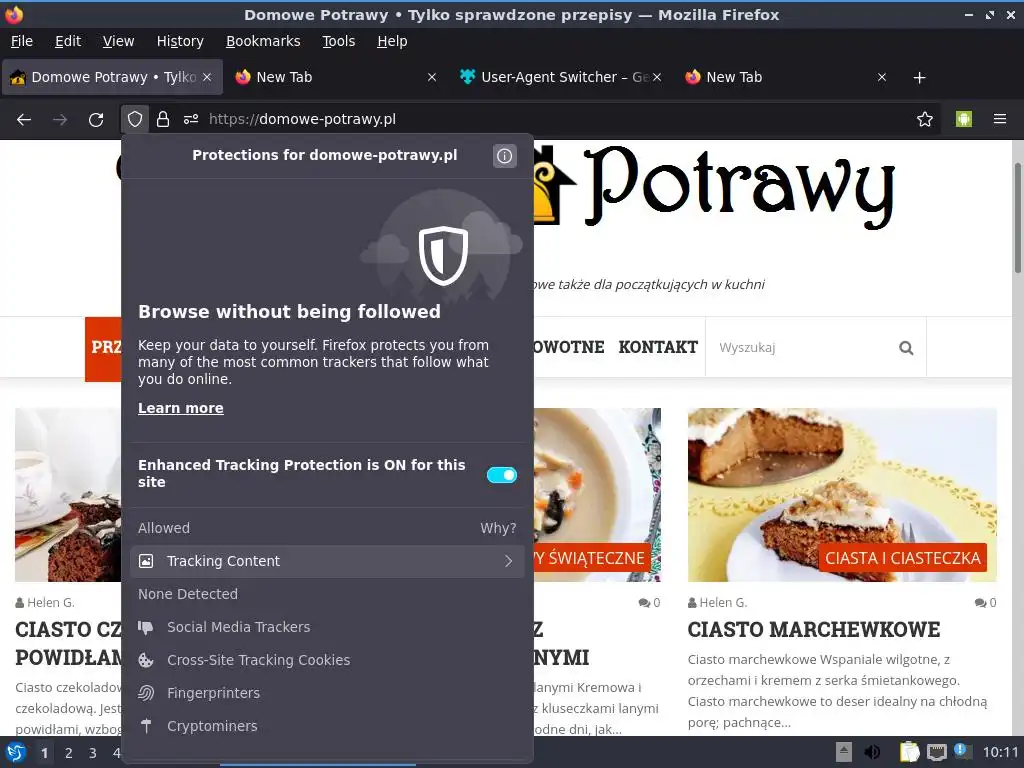Viewport: 1024px width, 768px height.
Task: Click the page vertical scrollbar
Action: click(1017, 219)
